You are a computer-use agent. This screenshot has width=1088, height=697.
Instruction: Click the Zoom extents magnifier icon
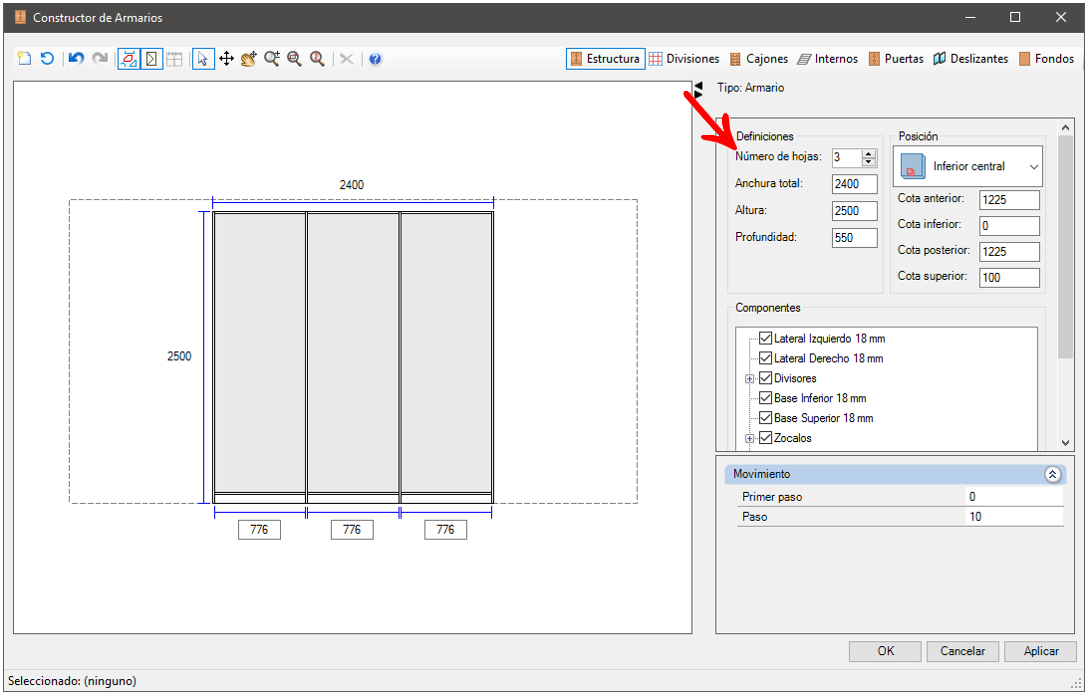tap(317, 59)
